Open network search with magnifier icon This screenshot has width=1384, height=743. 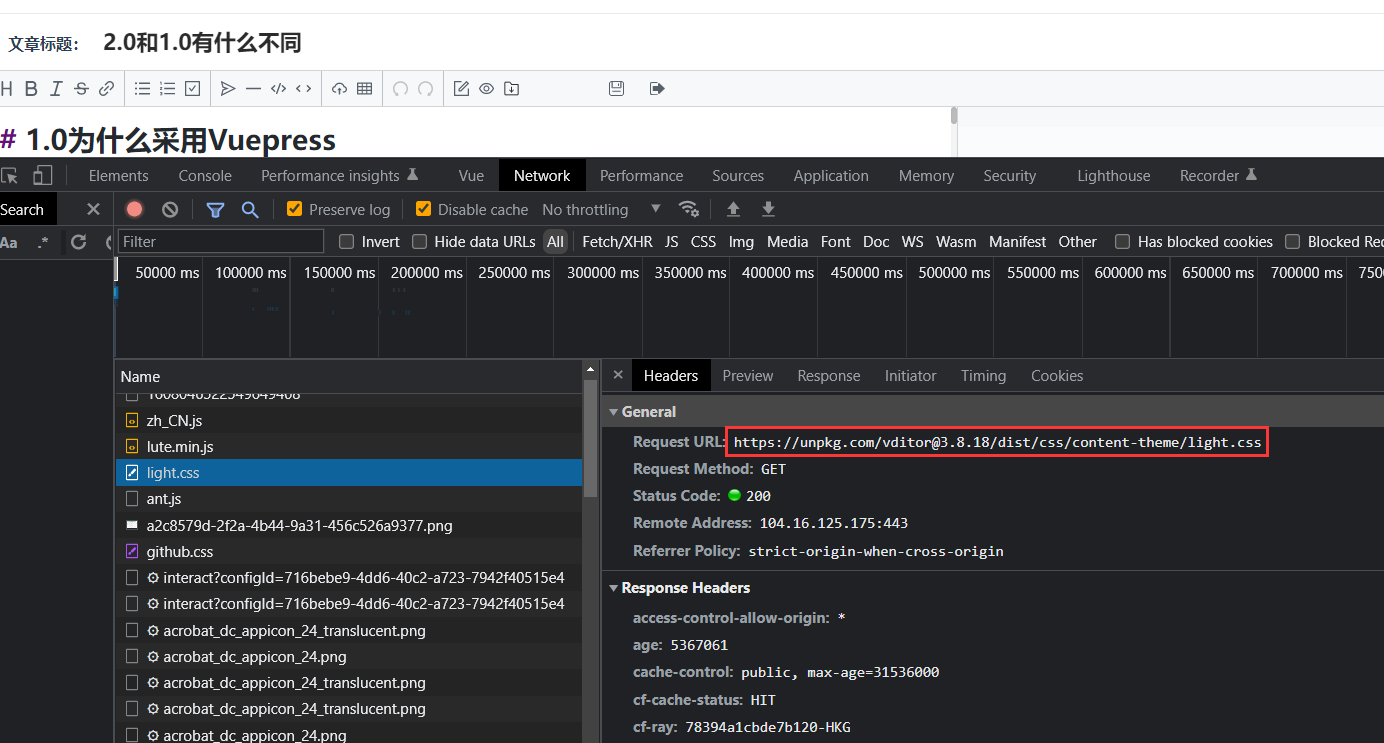tap(250, 209)
